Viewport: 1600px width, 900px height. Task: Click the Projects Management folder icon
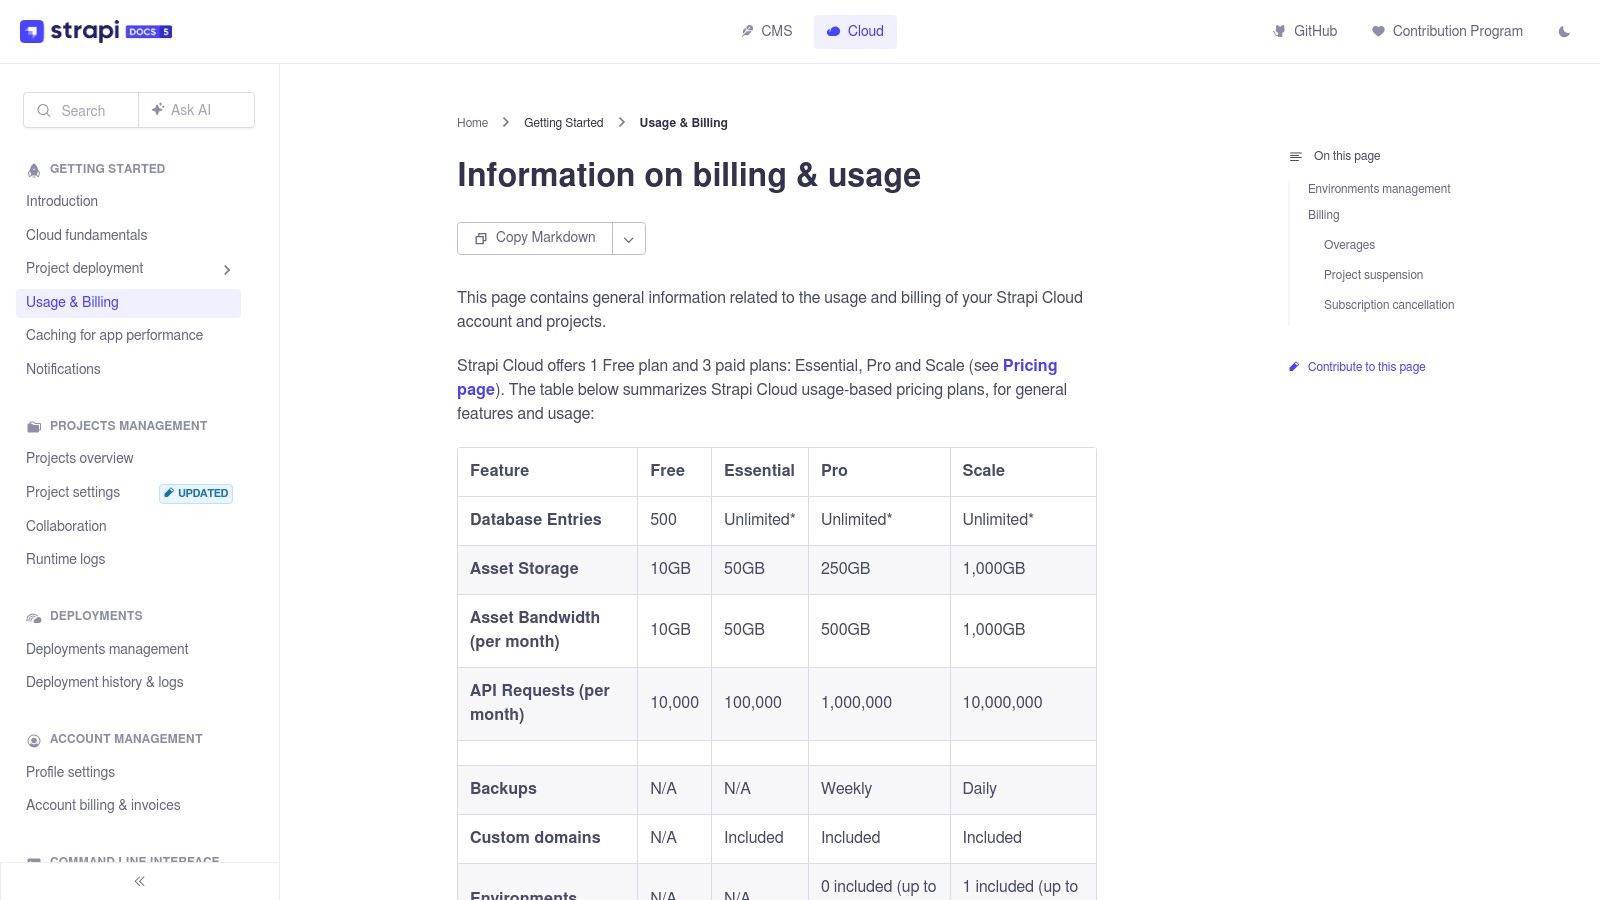[x=34, y=427]
